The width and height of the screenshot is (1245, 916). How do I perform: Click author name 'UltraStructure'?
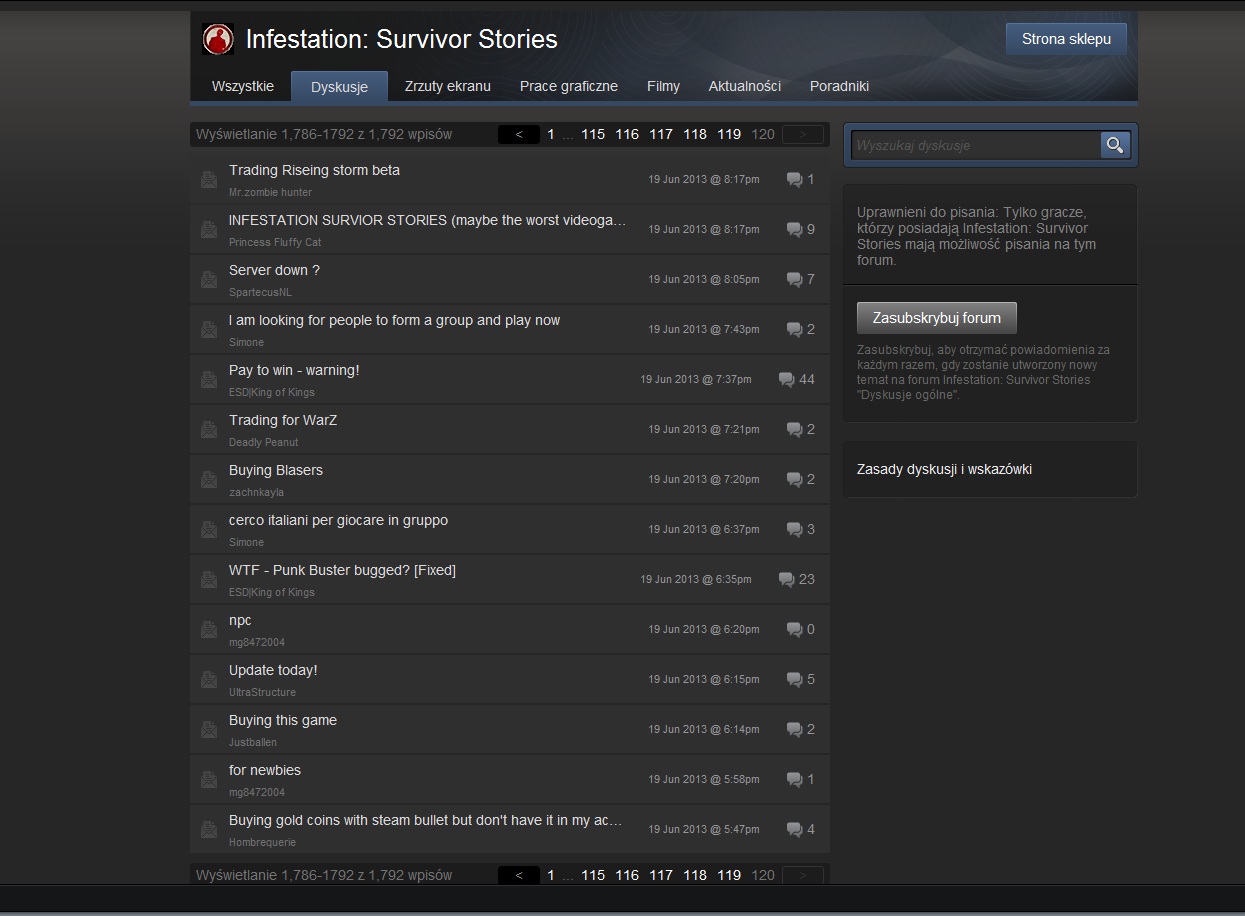pos(262,692)
